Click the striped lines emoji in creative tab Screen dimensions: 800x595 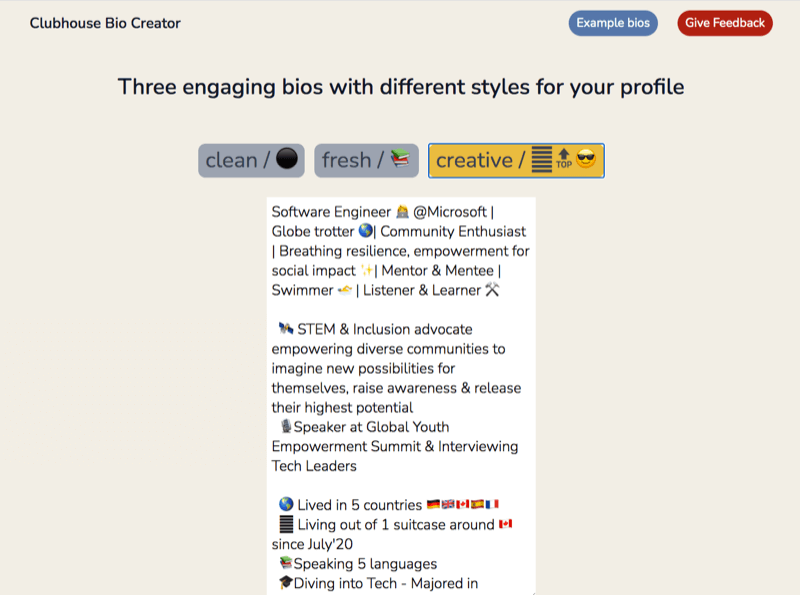[542, 159]
